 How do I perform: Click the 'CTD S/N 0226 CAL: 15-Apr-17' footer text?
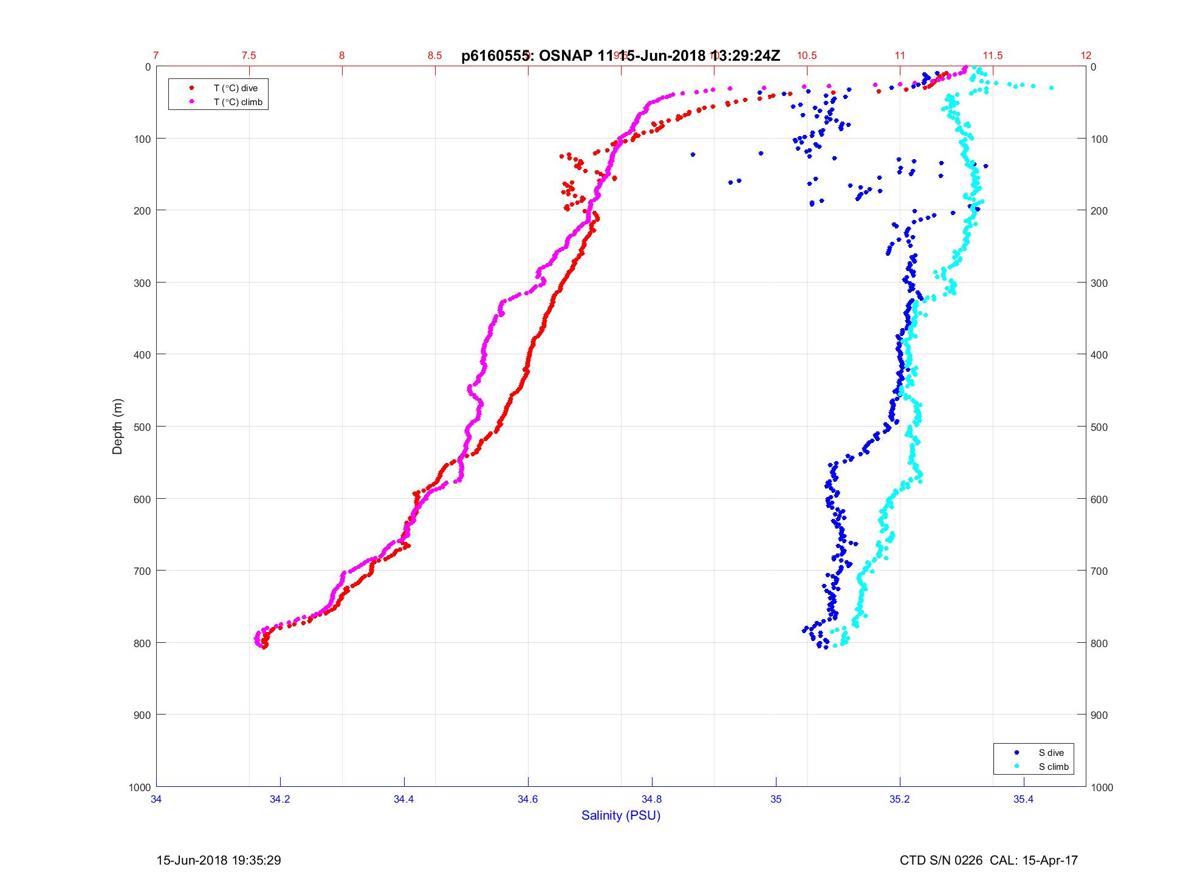(989, 860)
